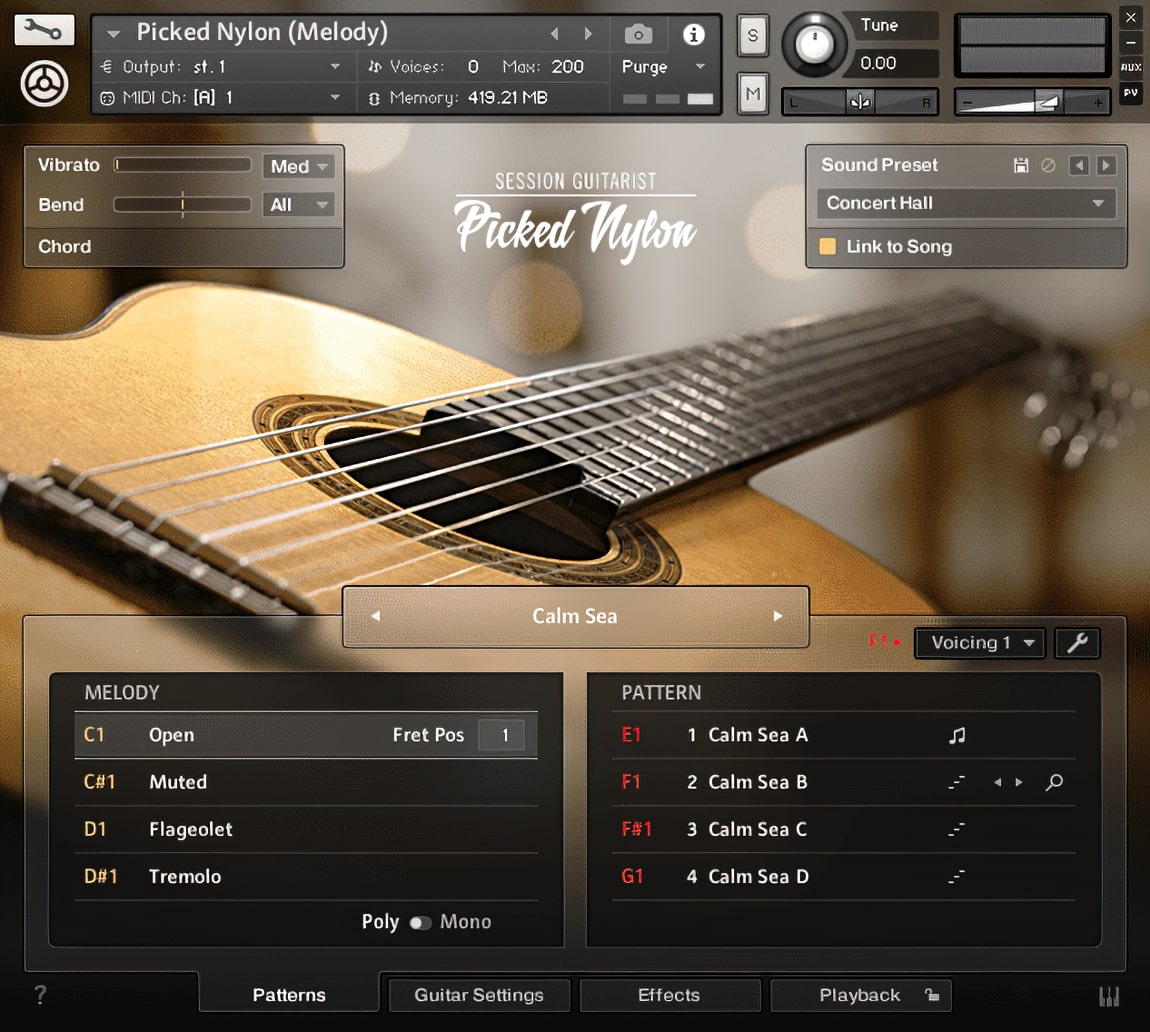Click the pattern icon for Calm Sea C
The width and height of the screenshot is (1150, 1032).
[956, 830]
